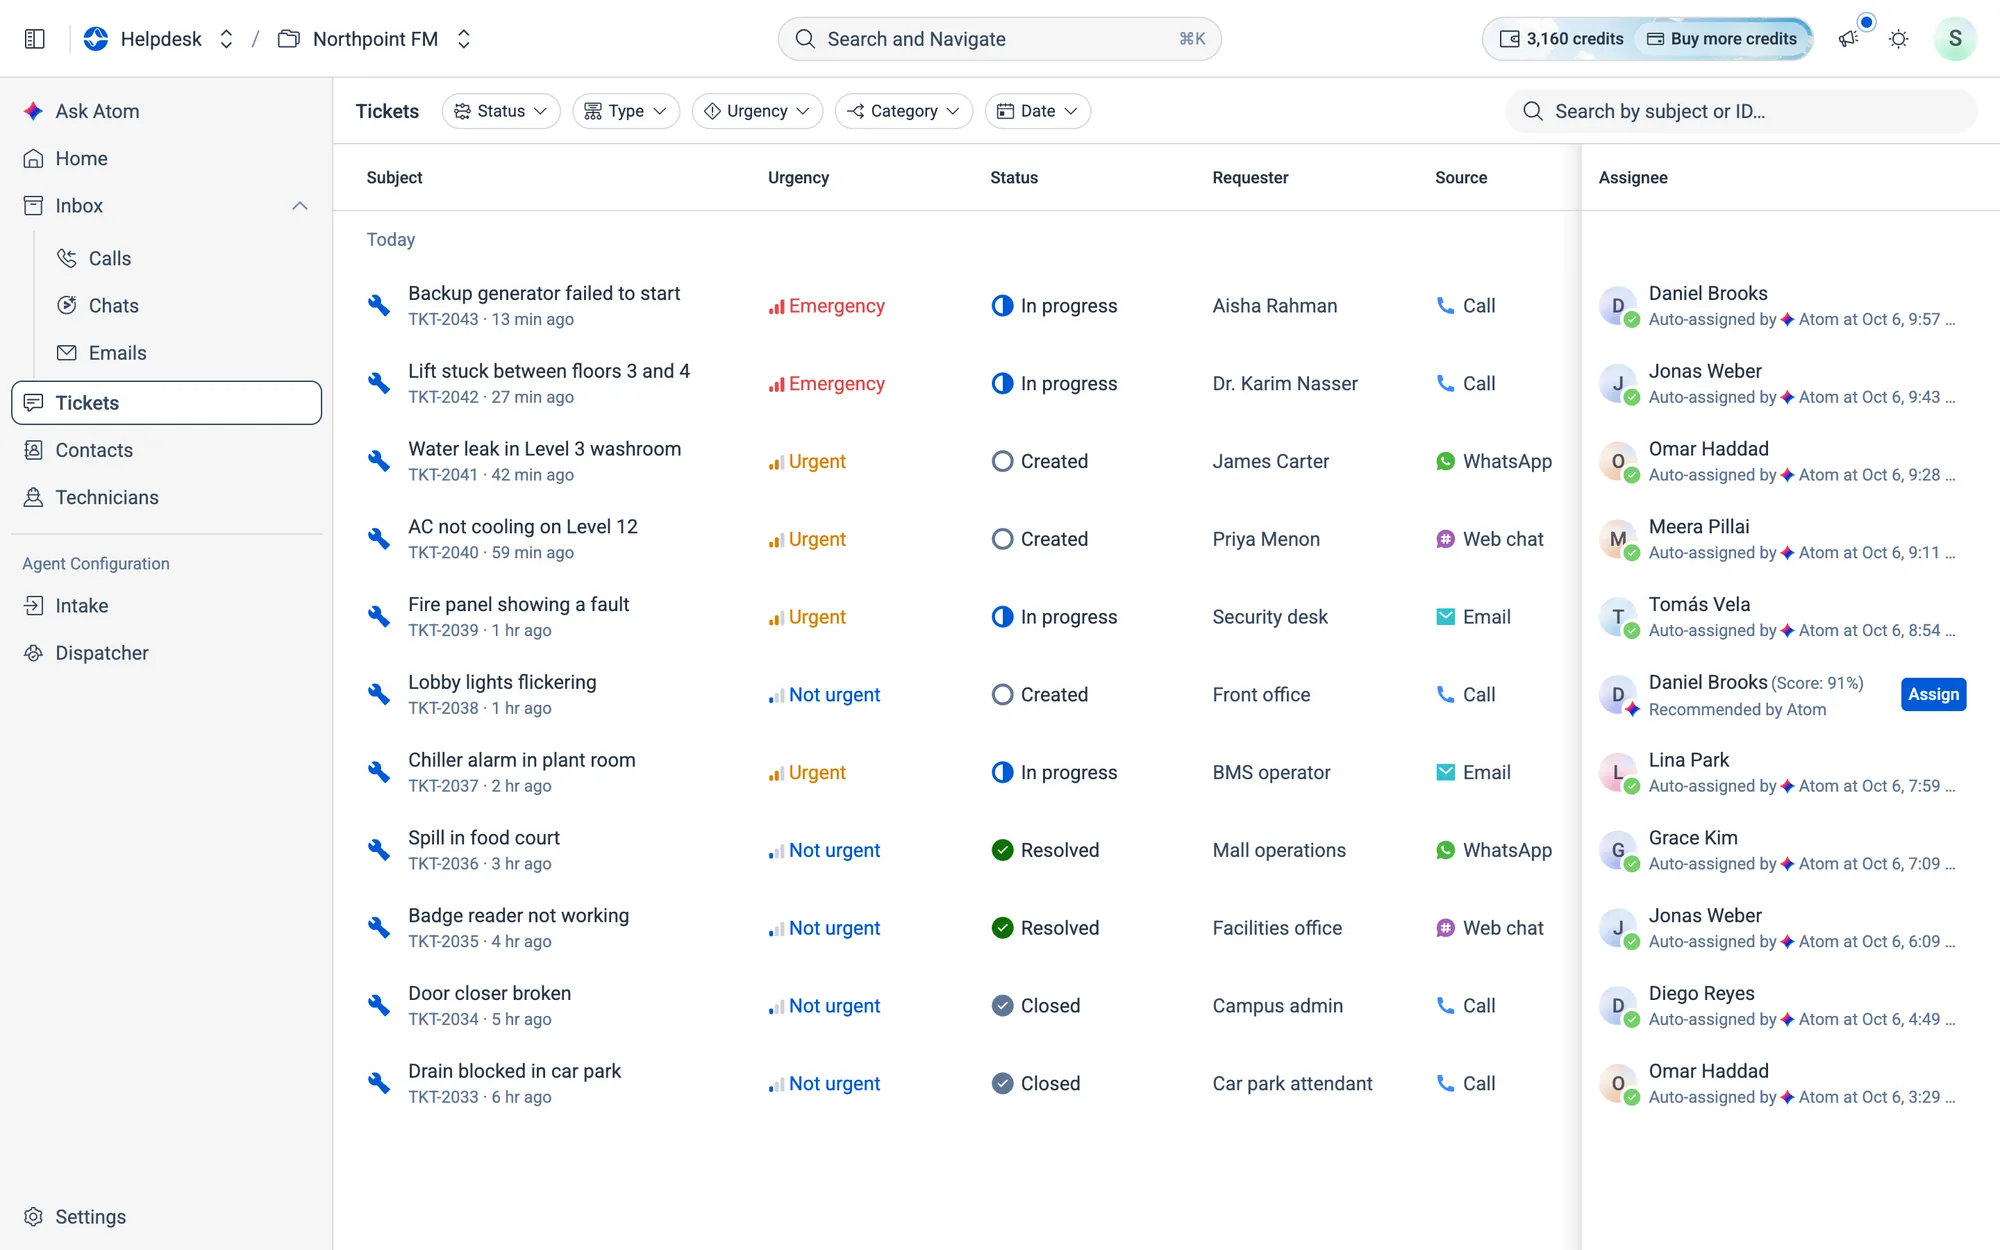Assign Daniel Brooks to Lobby lights ticket
Viewport: 2000px width, 1250px height.
(1933, 694)
